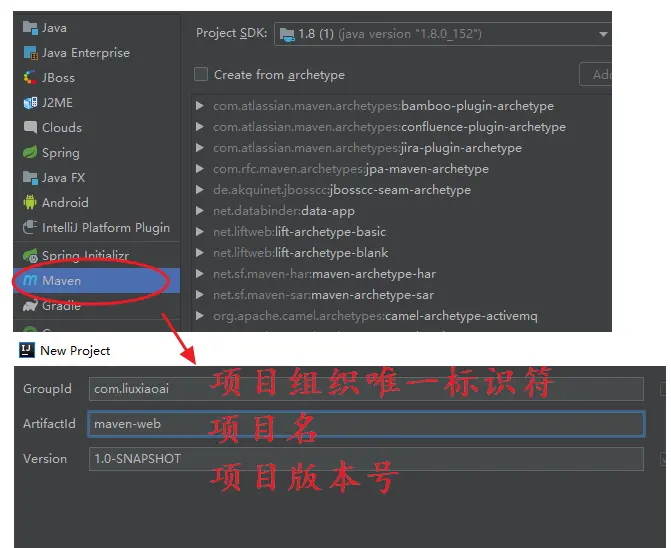Select Spring Initializr project type
Screen dimensions: 671x548
(96, 256)
